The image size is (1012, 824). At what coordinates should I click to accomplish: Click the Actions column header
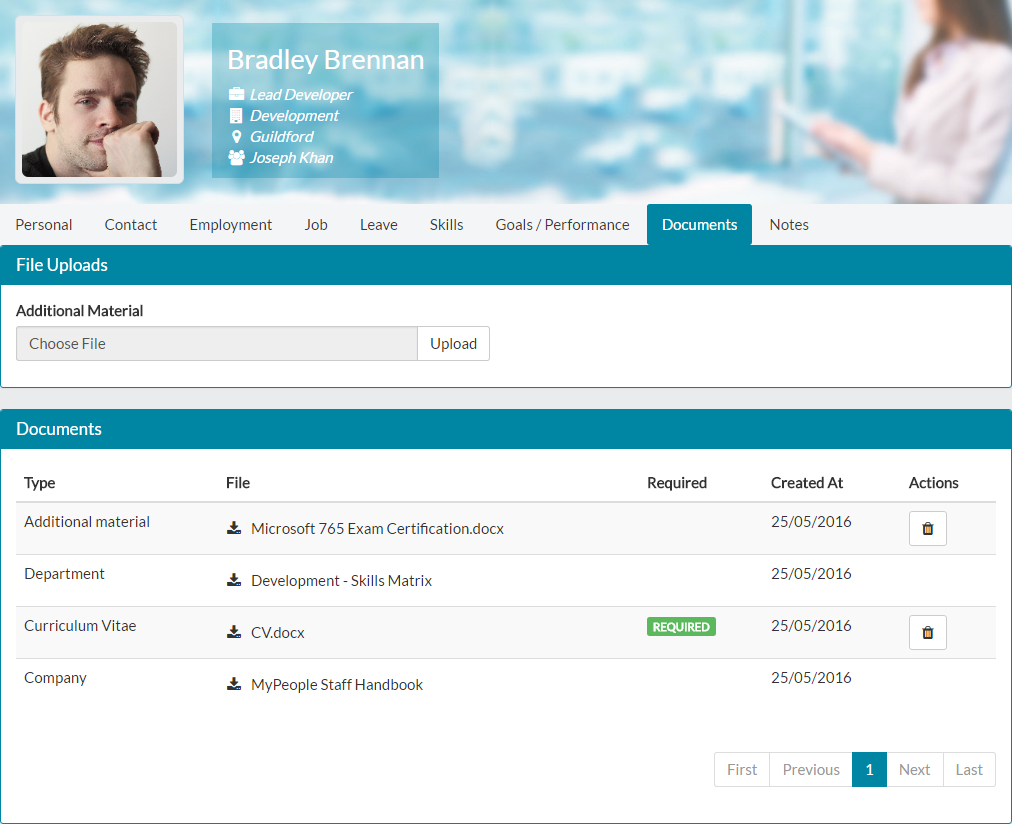(x=933, y=483)
